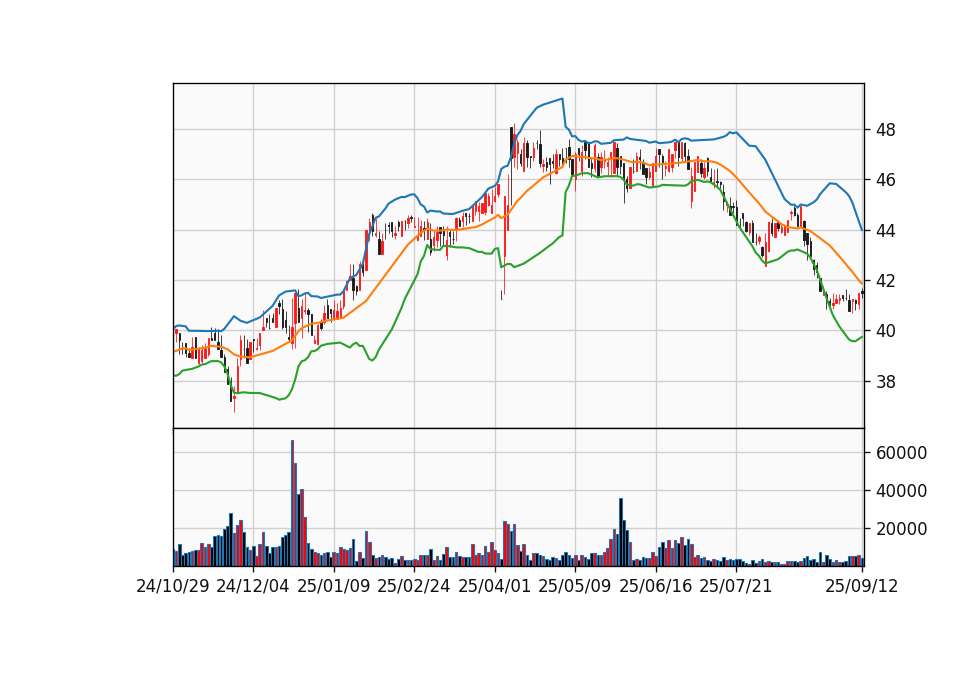Click the price axis value 48
960x690 pixels.
coord(885,130)
